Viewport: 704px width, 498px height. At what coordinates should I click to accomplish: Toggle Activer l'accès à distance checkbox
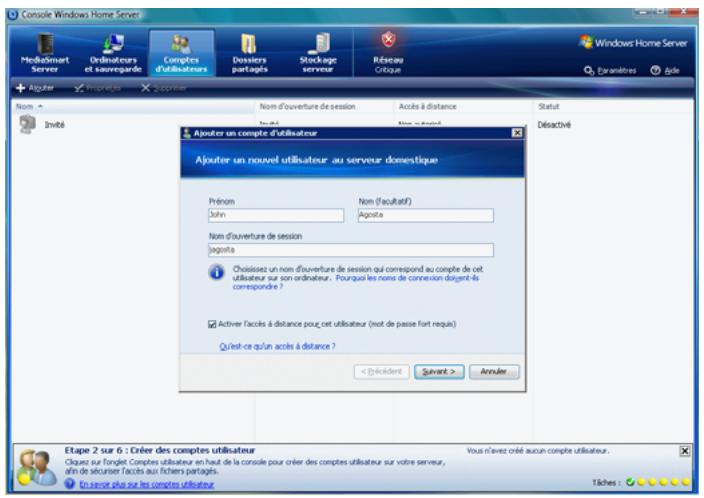tap(212, 324)
